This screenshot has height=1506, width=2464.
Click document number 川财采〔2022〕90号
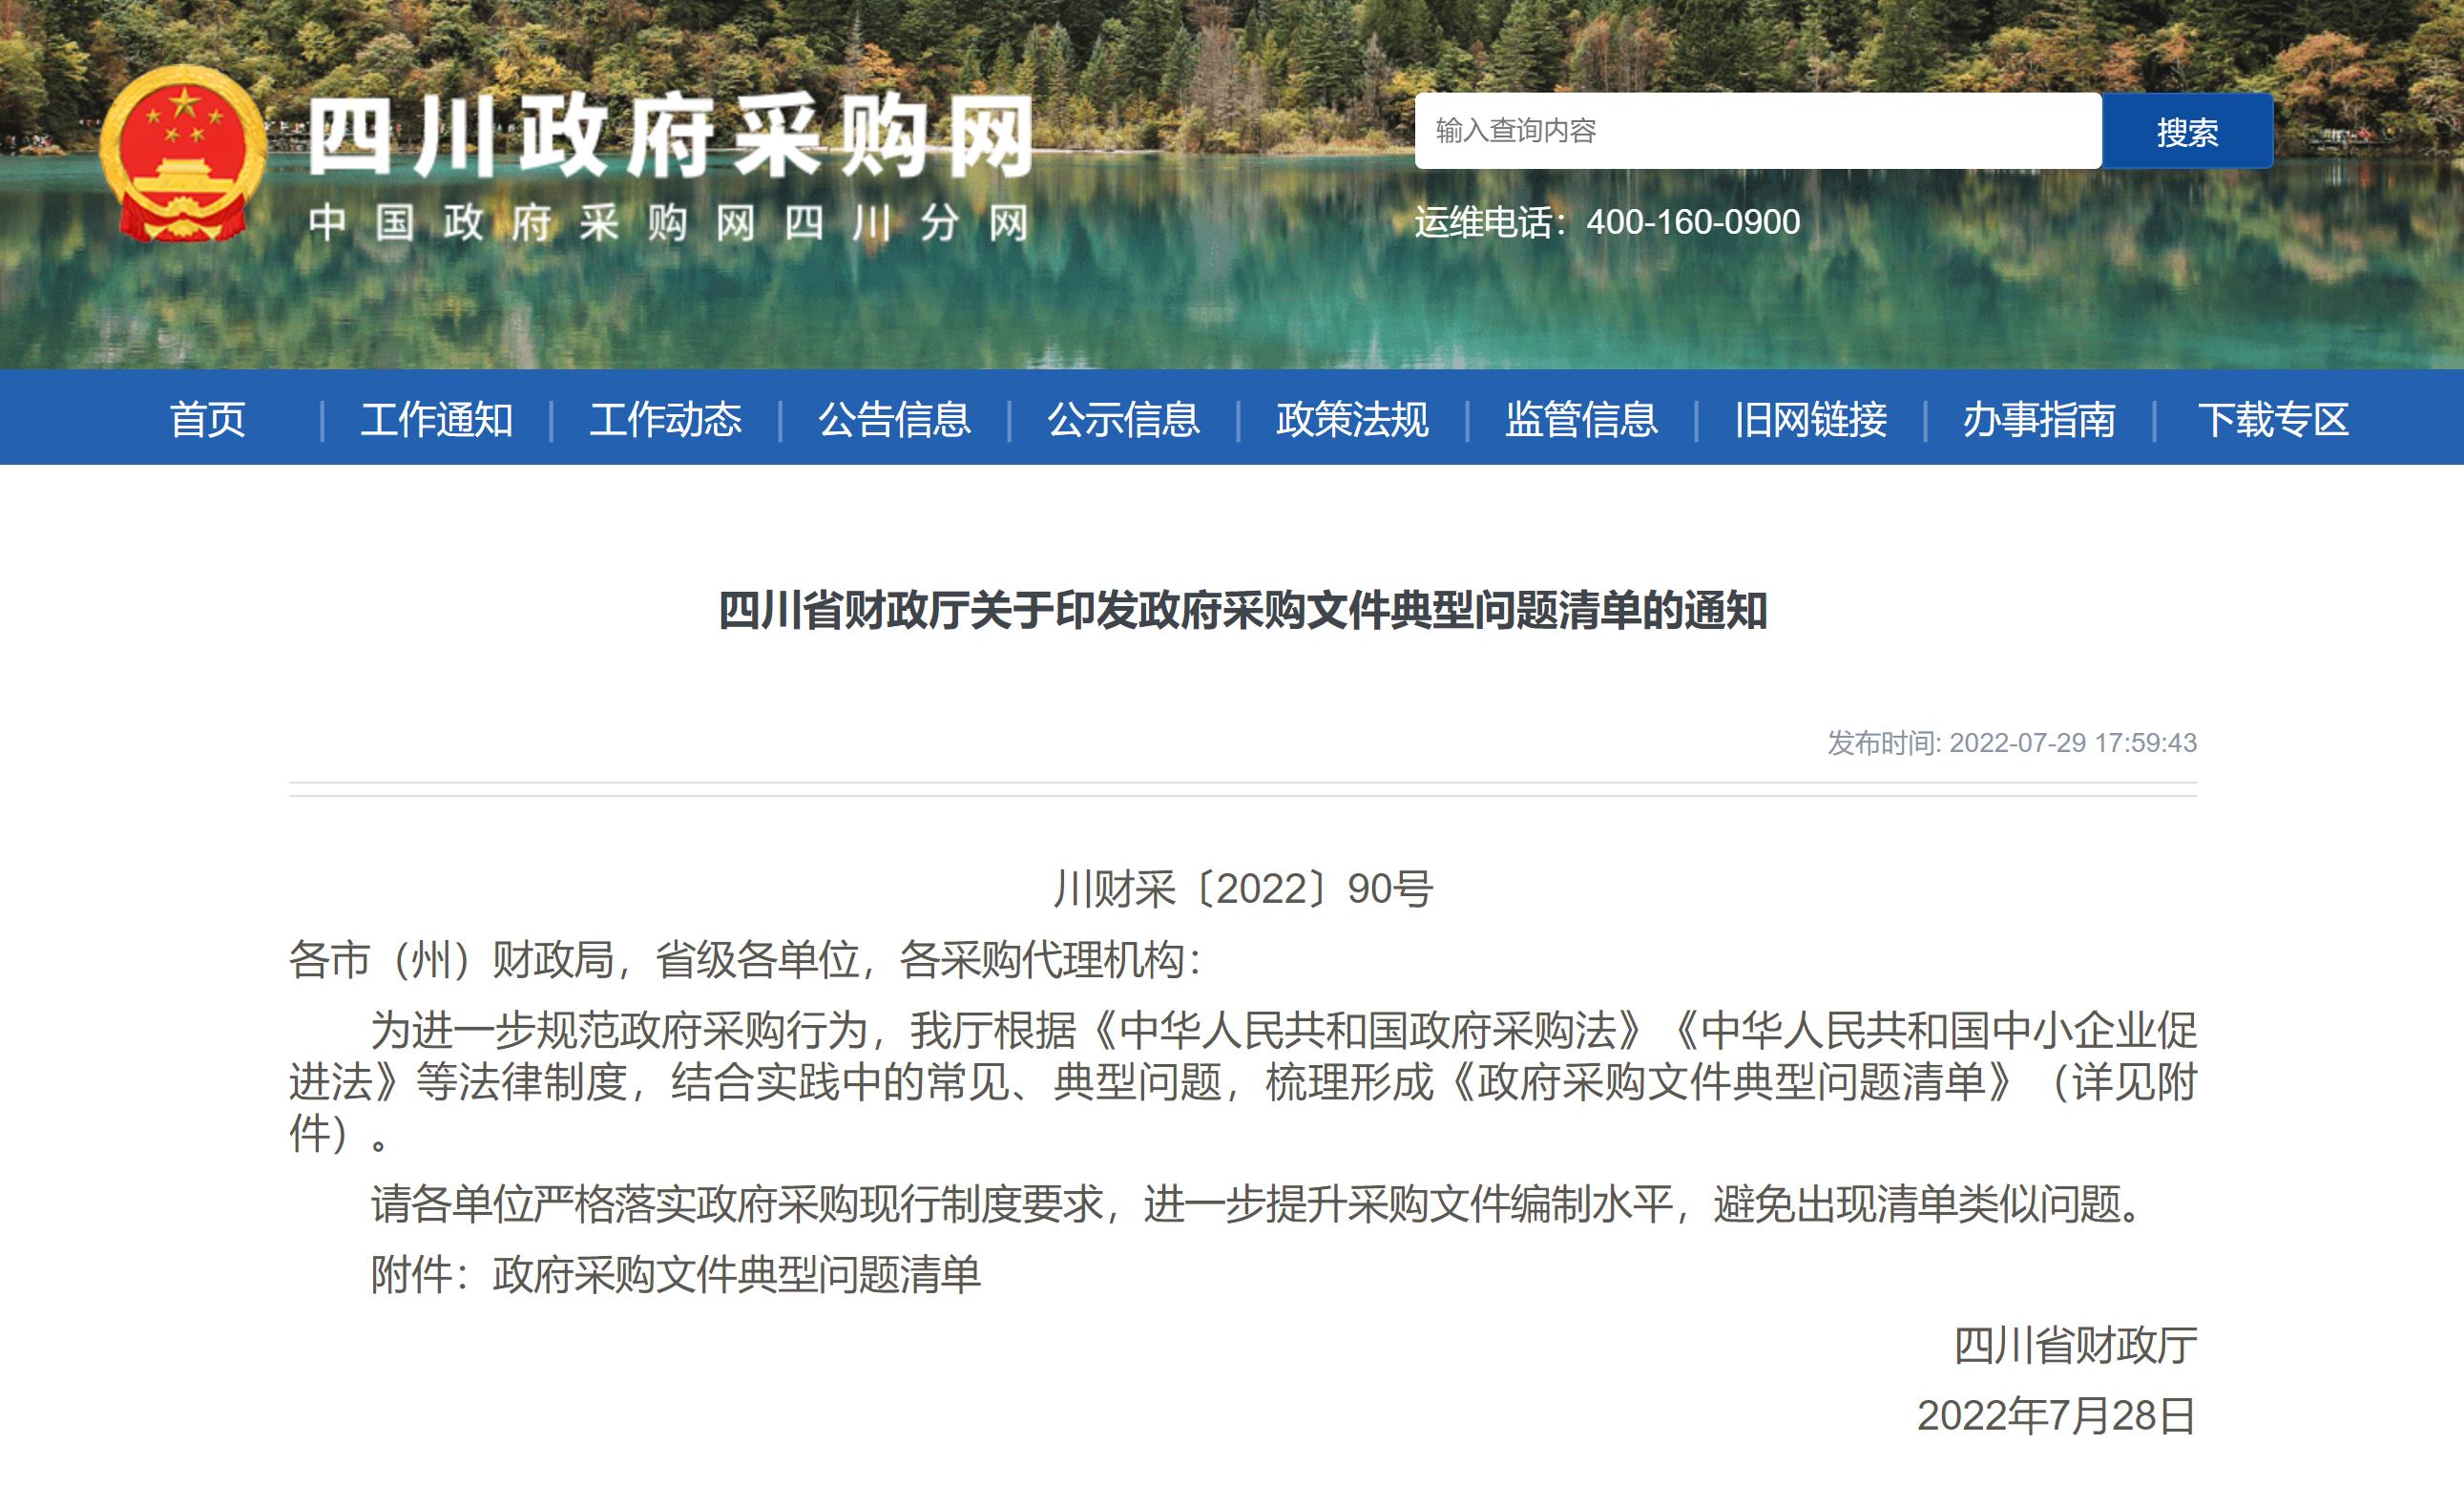(1242, 888)
